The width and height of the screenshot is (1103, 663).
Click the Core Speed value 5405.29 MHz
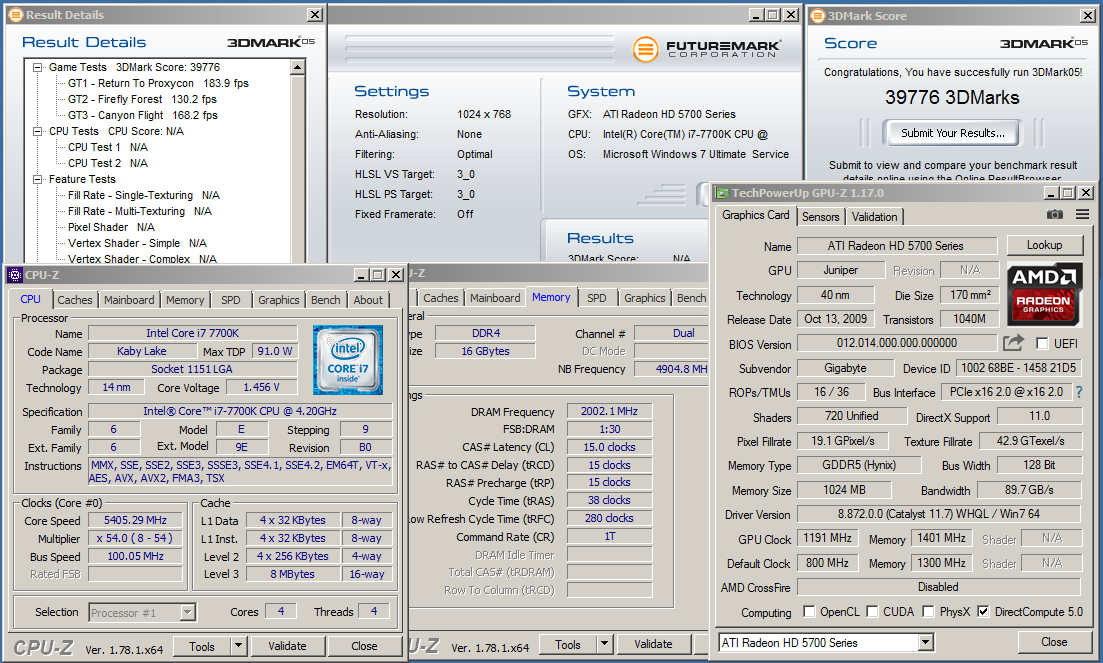[136, 520]
